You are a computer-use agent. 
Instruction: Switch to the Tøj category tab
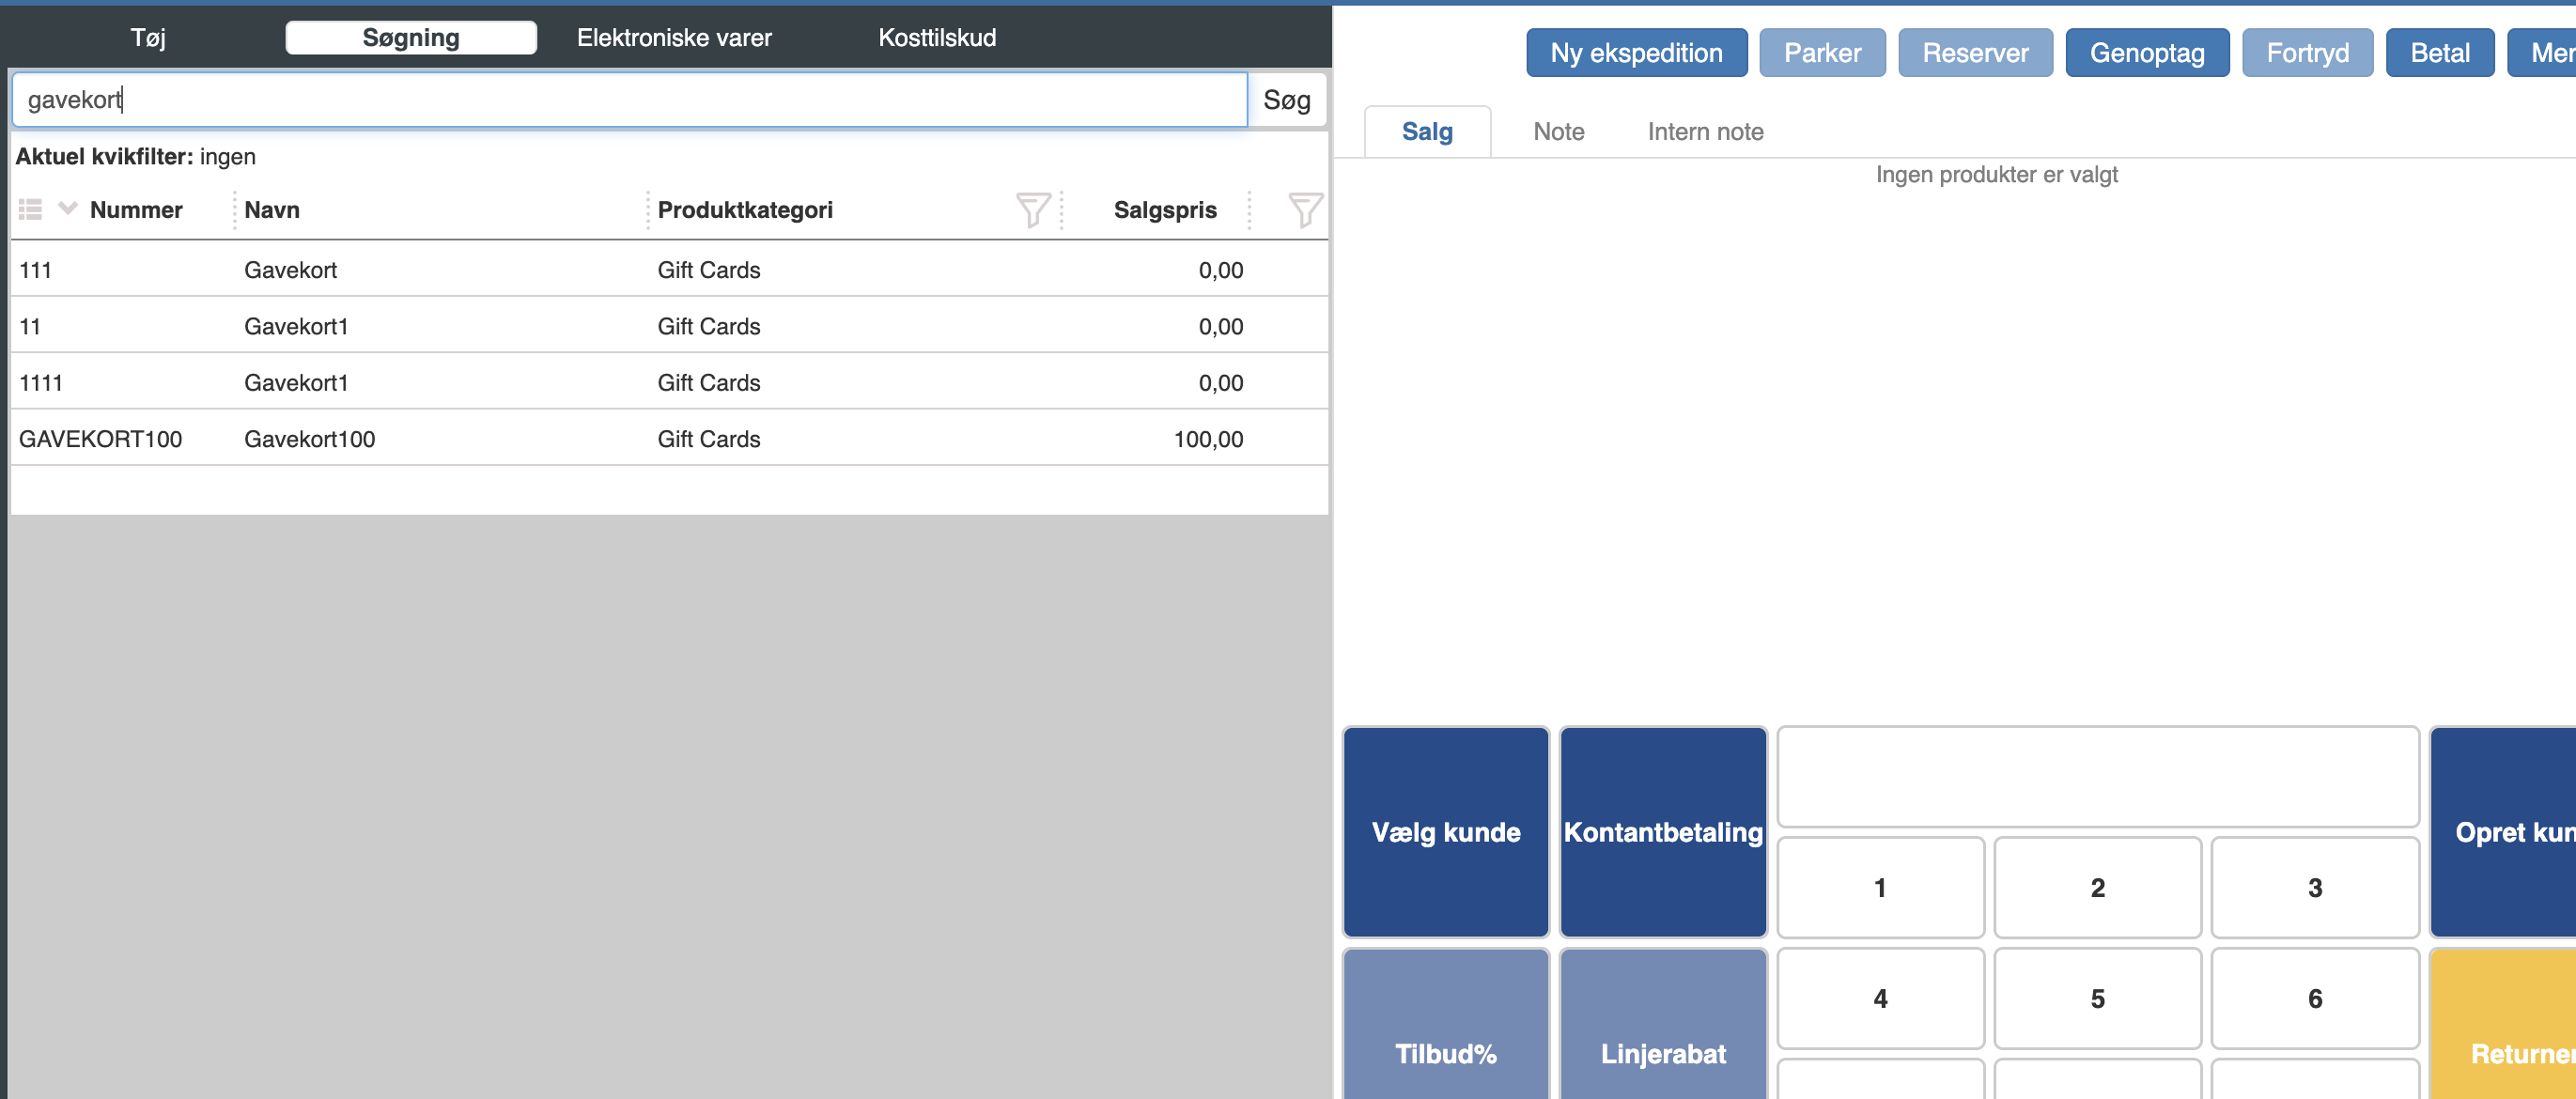[x=148, y=38]
